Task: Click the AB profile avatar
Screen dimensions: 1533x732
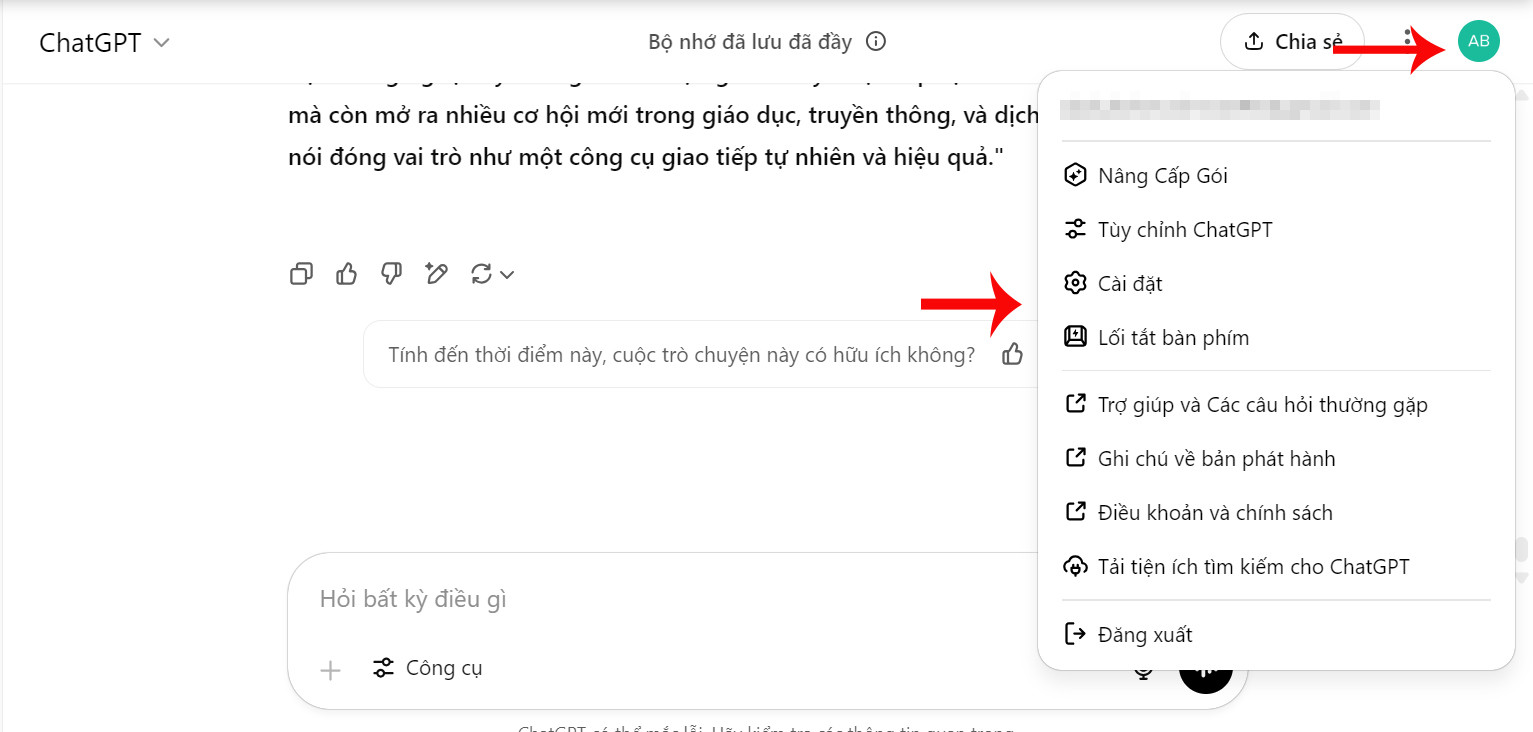Action: 1478,41
